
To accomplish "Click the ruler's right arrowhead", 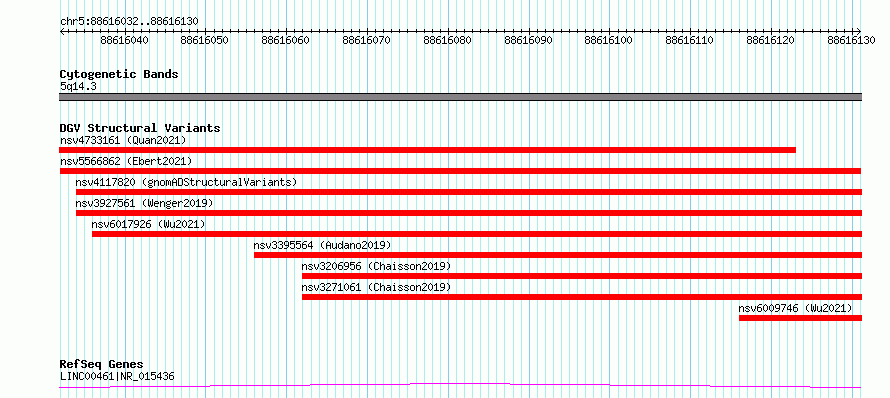I will tap(859, 31).
